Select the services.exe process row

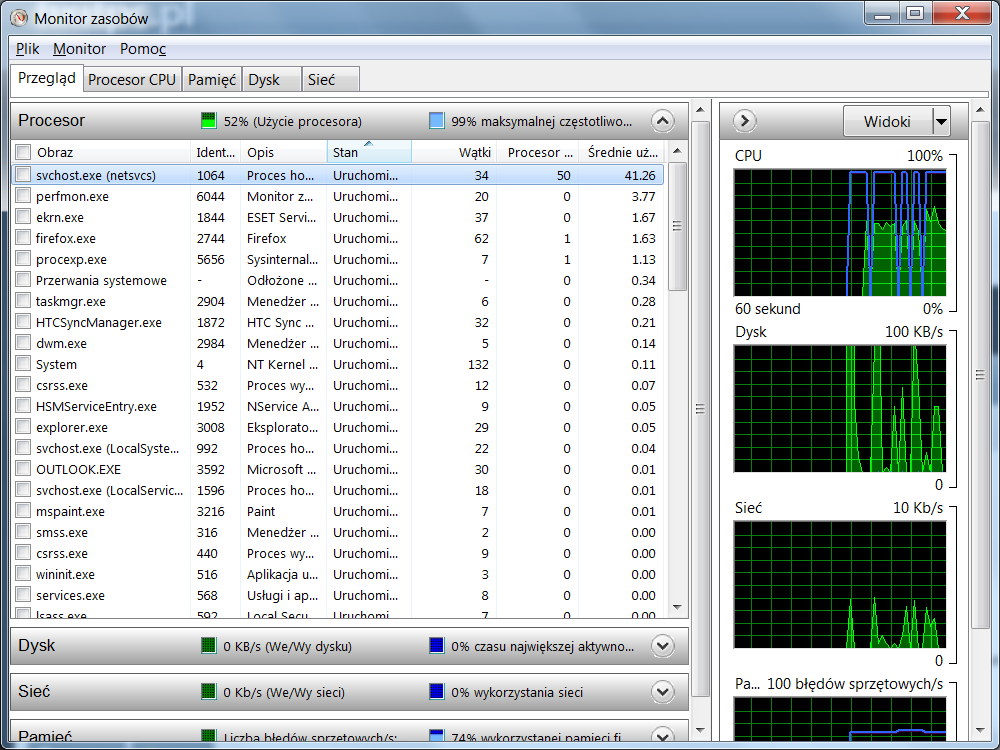pos(338,595)
